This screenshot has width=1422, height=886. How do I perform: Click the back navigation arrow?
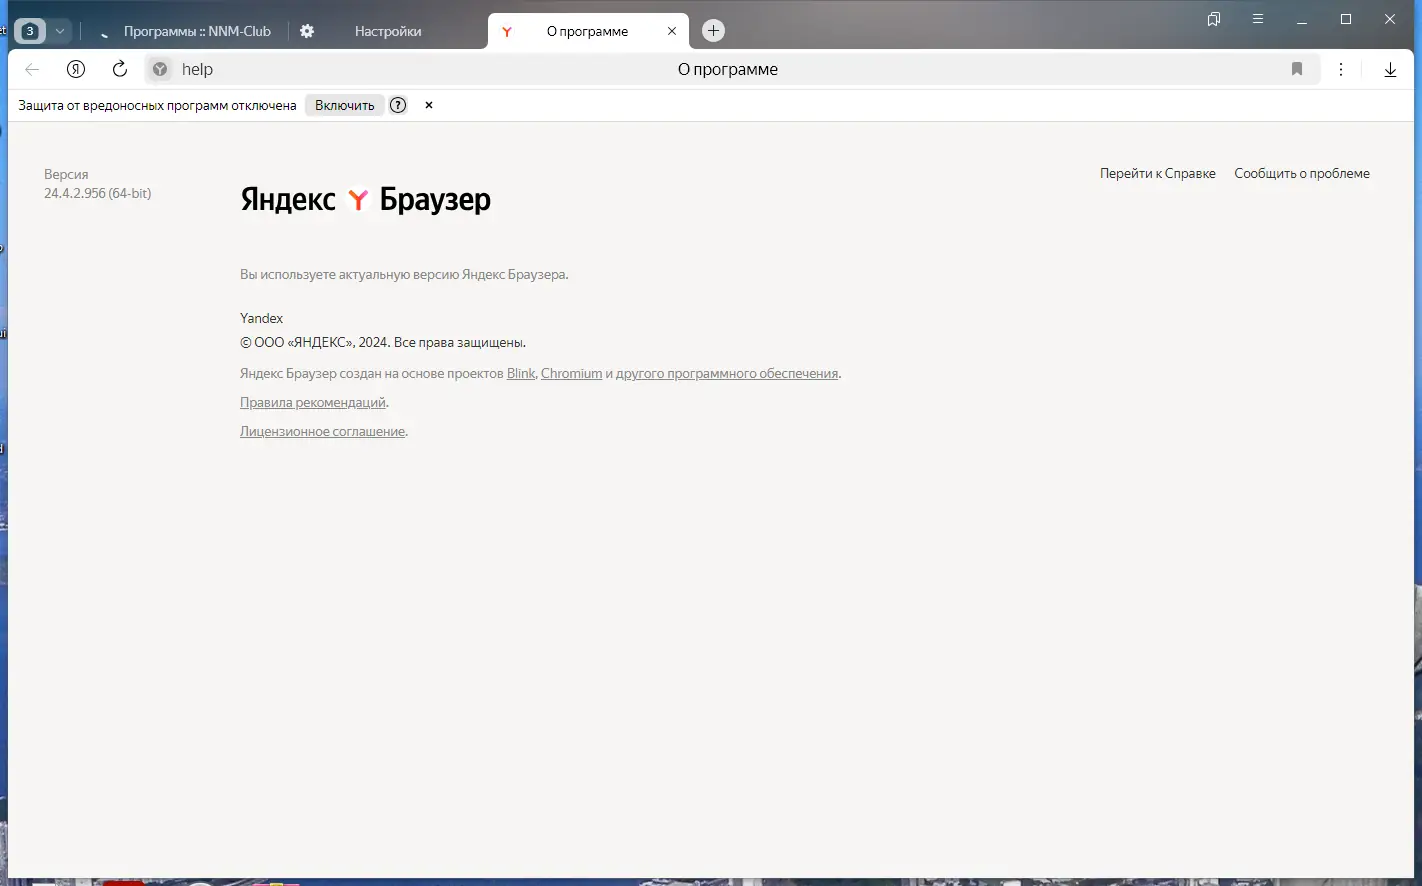[31, 69]
